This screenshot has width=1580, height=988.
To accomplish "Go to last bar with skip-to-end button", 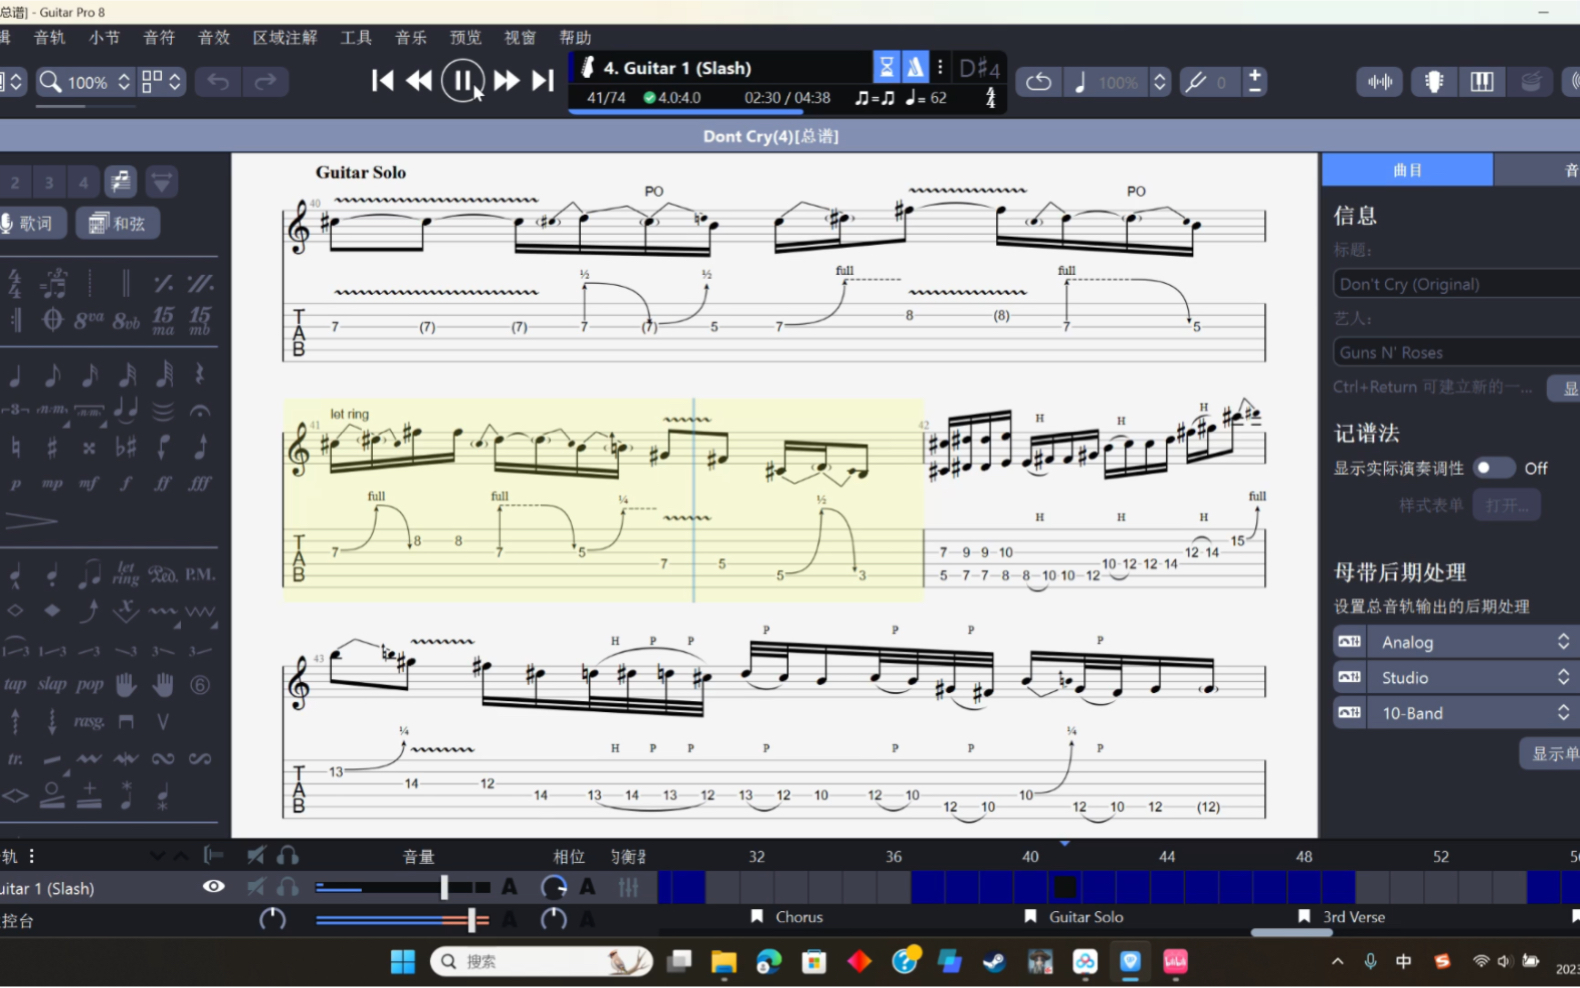I will click(x=543, y=81).
